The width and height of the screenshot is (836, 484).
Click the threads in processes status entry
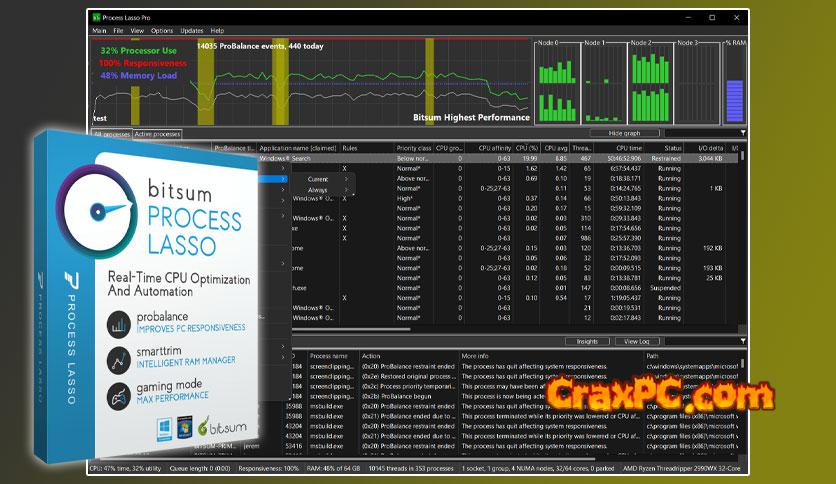pyautogui.click(x=411, y=469)
